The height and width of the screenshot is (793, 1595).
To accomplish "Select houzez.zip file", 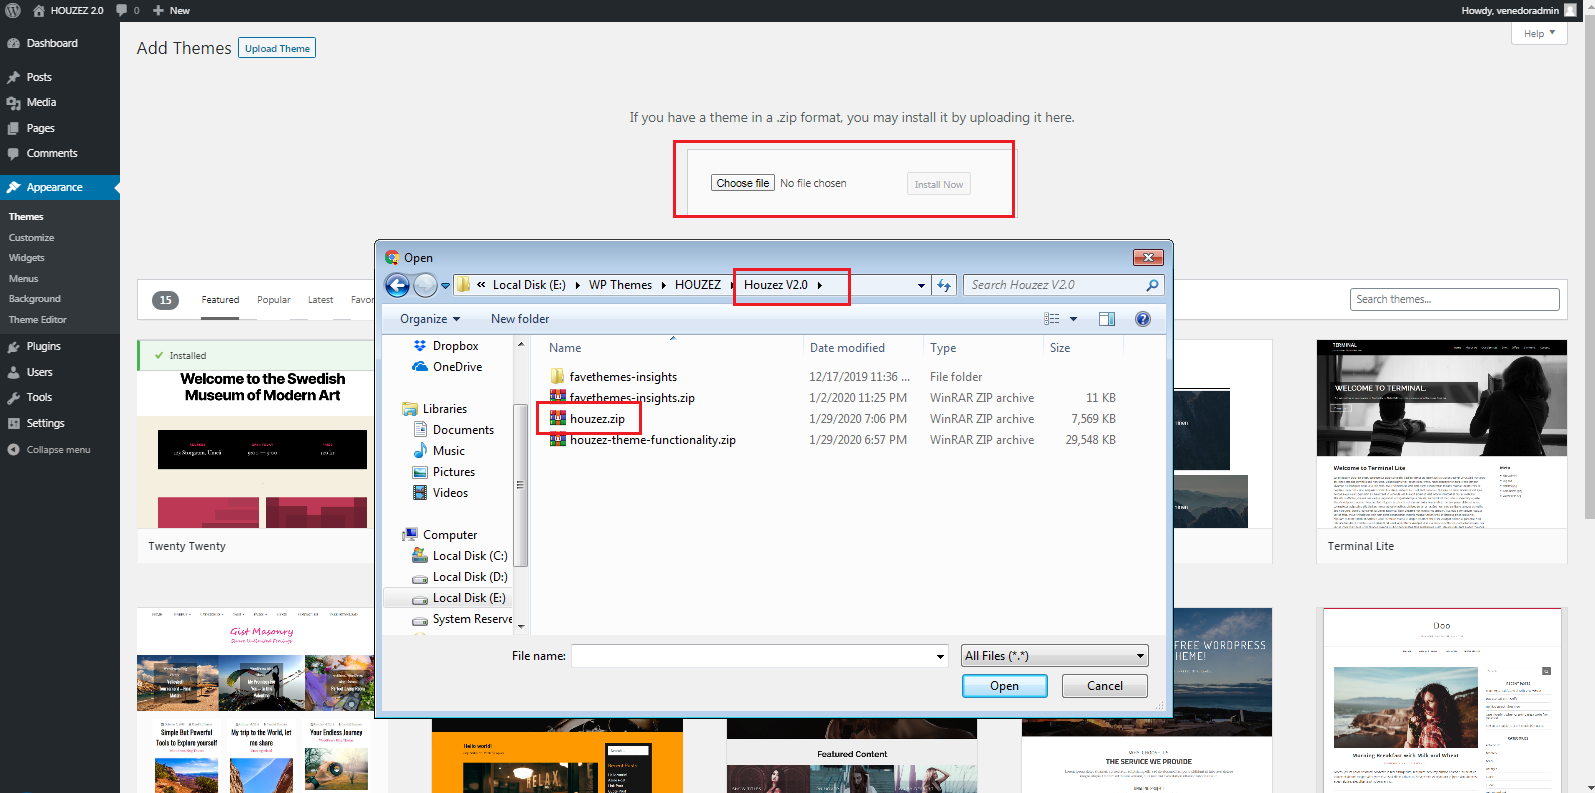I will pyautogui.click(x=597, y=419).
